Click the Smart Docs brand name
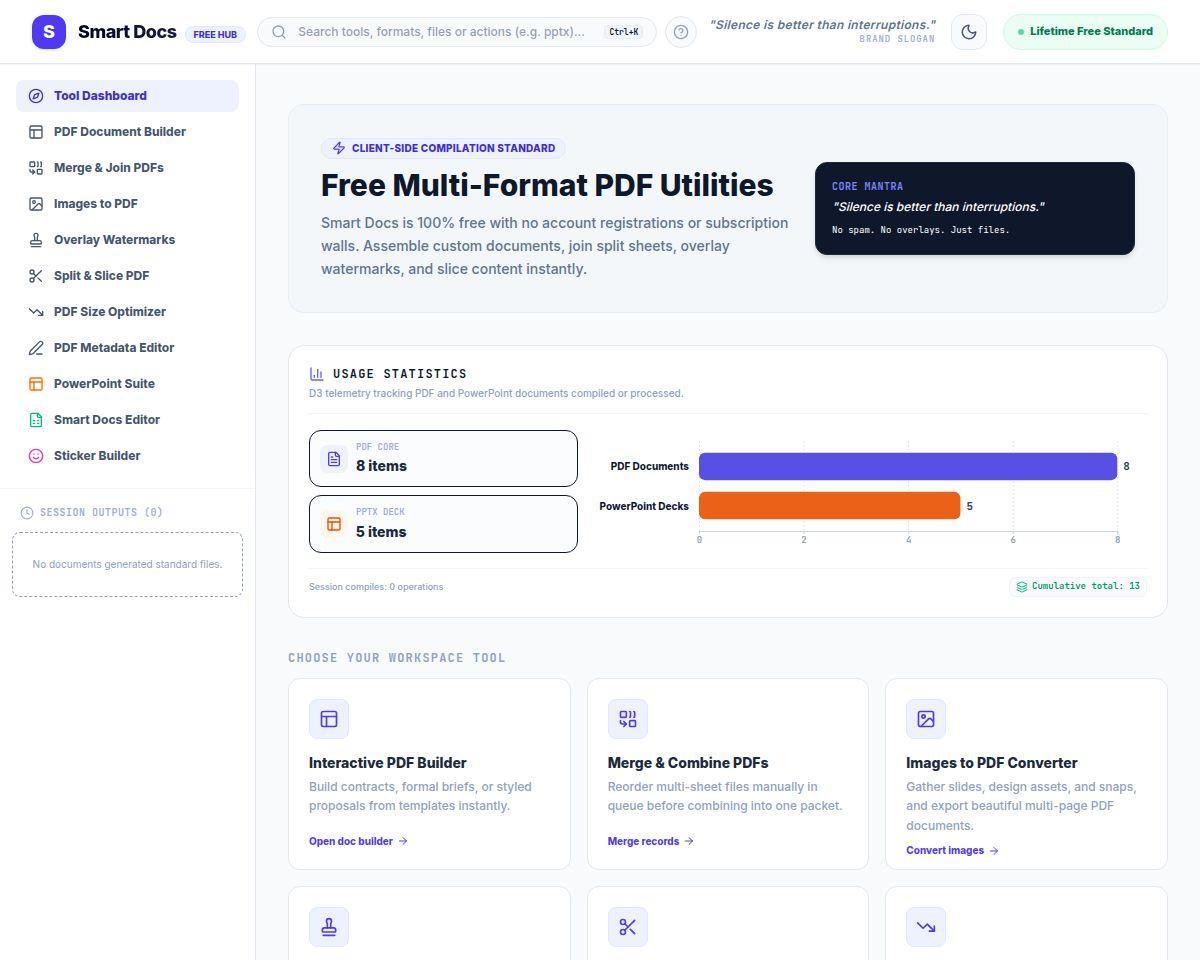 [127, 32]
